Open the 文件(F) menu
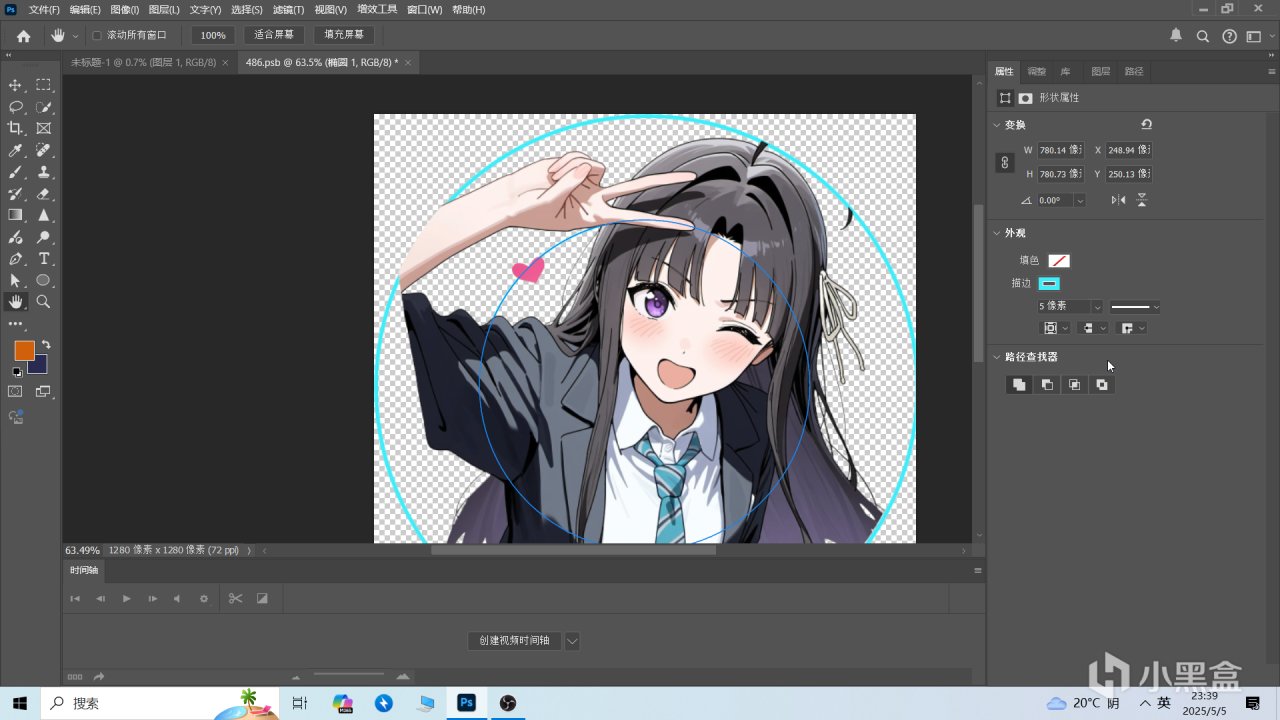Screen dimensions: 1280x720 [x=44, y=10]
